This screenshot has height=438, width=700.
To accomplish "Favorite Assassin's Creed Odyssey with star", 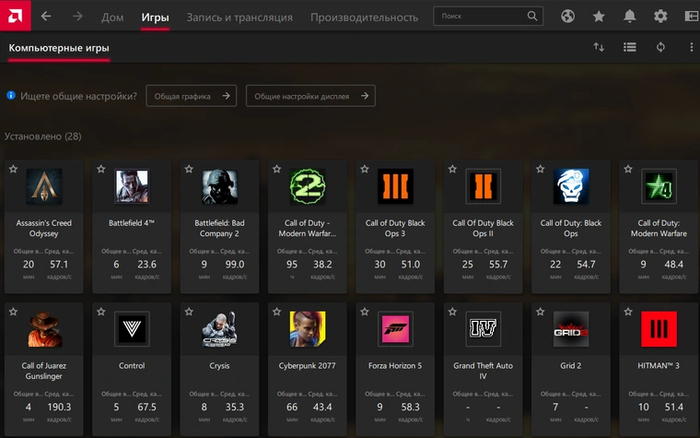I will tap(14, 170).
